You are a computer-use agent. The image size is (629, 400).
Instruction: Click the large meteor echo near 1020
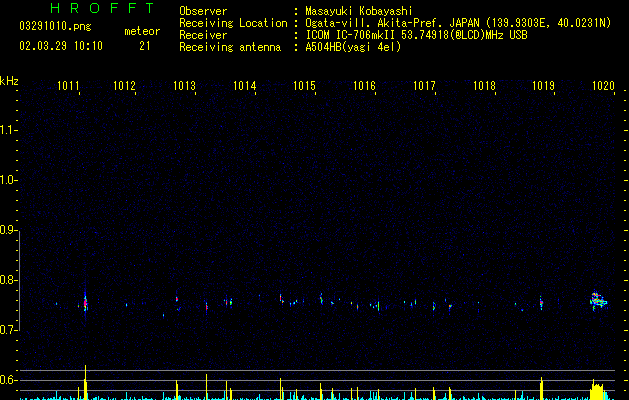coord(598,301)
